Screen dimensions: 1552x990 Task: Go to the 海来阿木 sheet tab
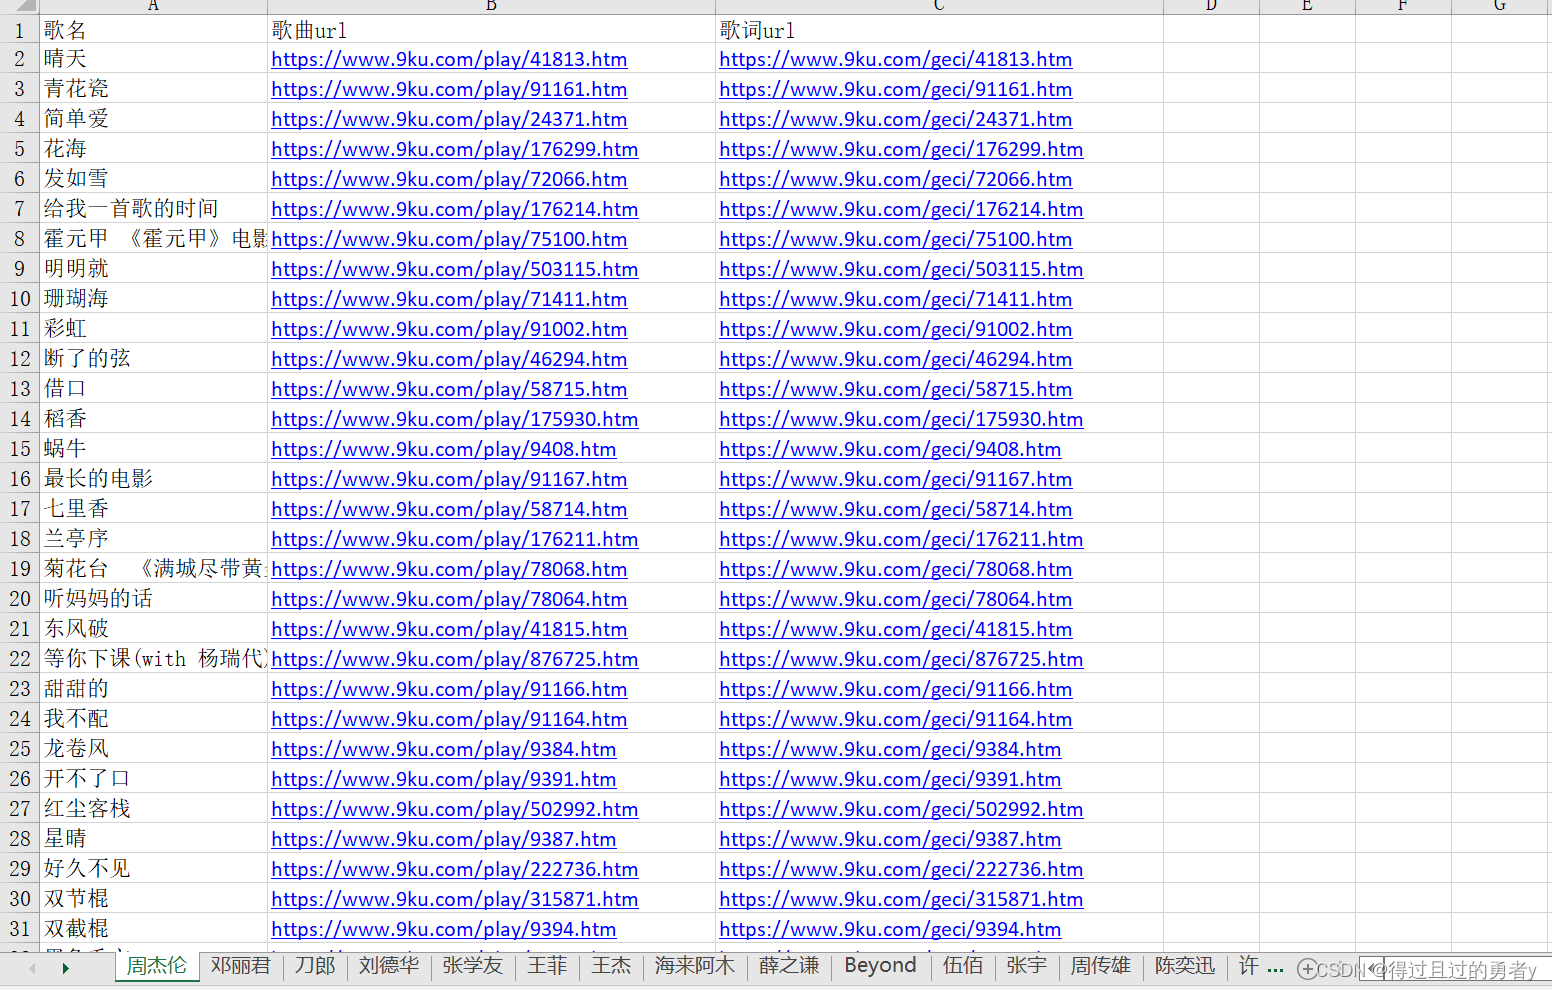click(695, 966)
